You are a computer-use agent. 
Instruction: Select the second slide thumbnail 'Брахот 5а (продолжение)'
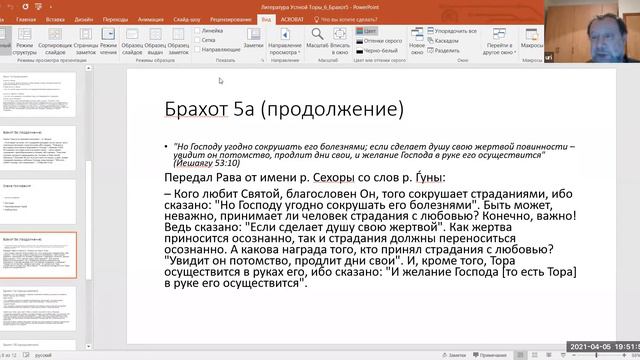(x=38, y=148)
